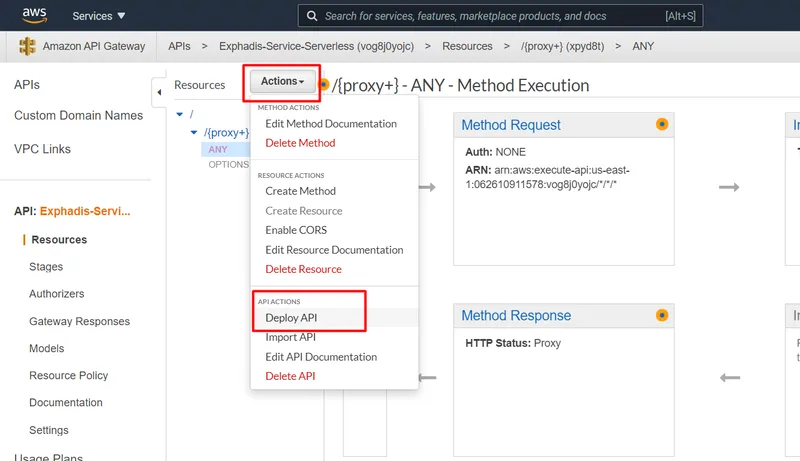The height and width of the screenshot is (461, 800).
Task: Open Custom Domain Names page
Action: [79, 115]
